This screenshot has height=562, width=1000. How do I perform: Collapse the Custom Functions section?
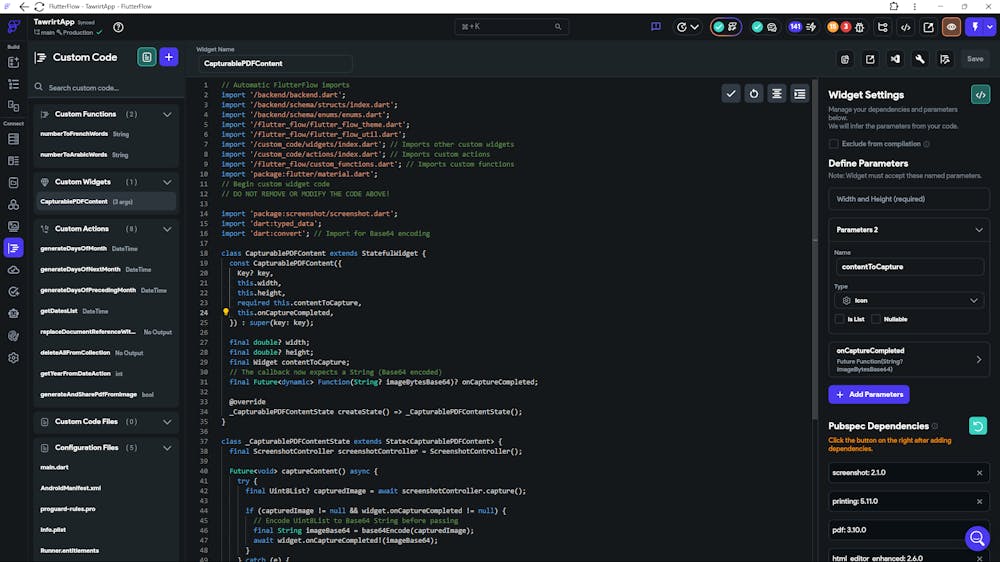coord(167,115)
